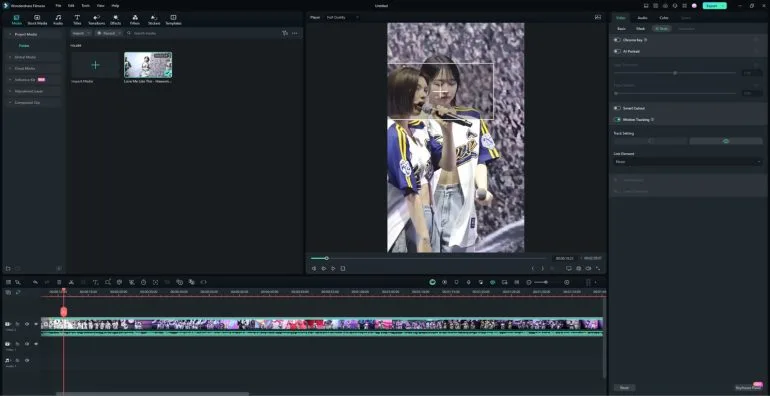770x396 pixels.
Task: Open the media panel more options menu
Action: click(x=295, y=33)
